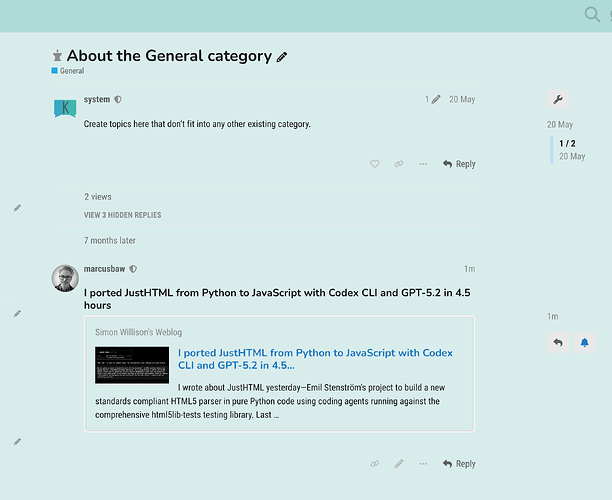Copy link to system post

click(399, 164)
